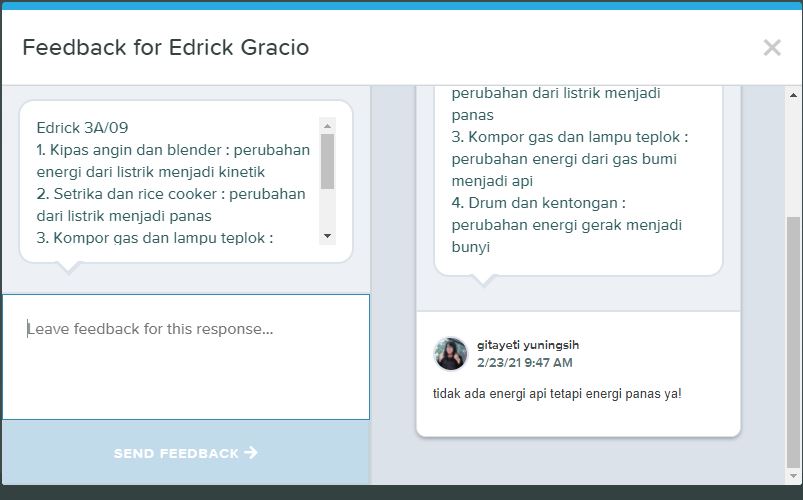Image resolution: width=803 pixels, height=500 pixels.
Task: Click the comment 'tidak ada energi api tetapi energi panas ya!'
Action: [x=557, y=394]
